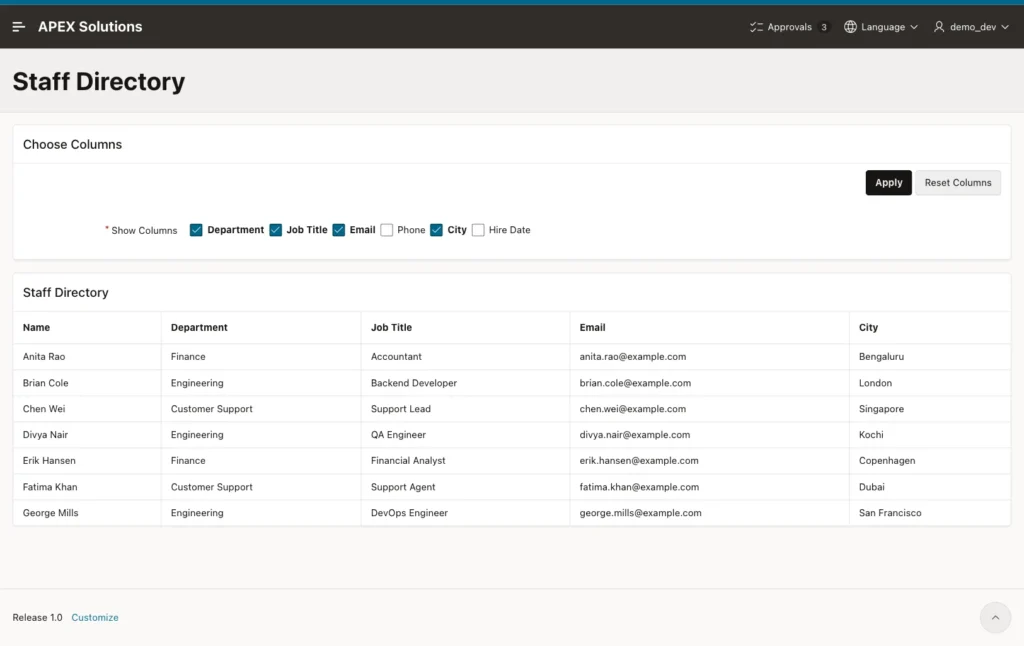
Task: Click the Bengaluru city cell
Action: click(930, 357)
